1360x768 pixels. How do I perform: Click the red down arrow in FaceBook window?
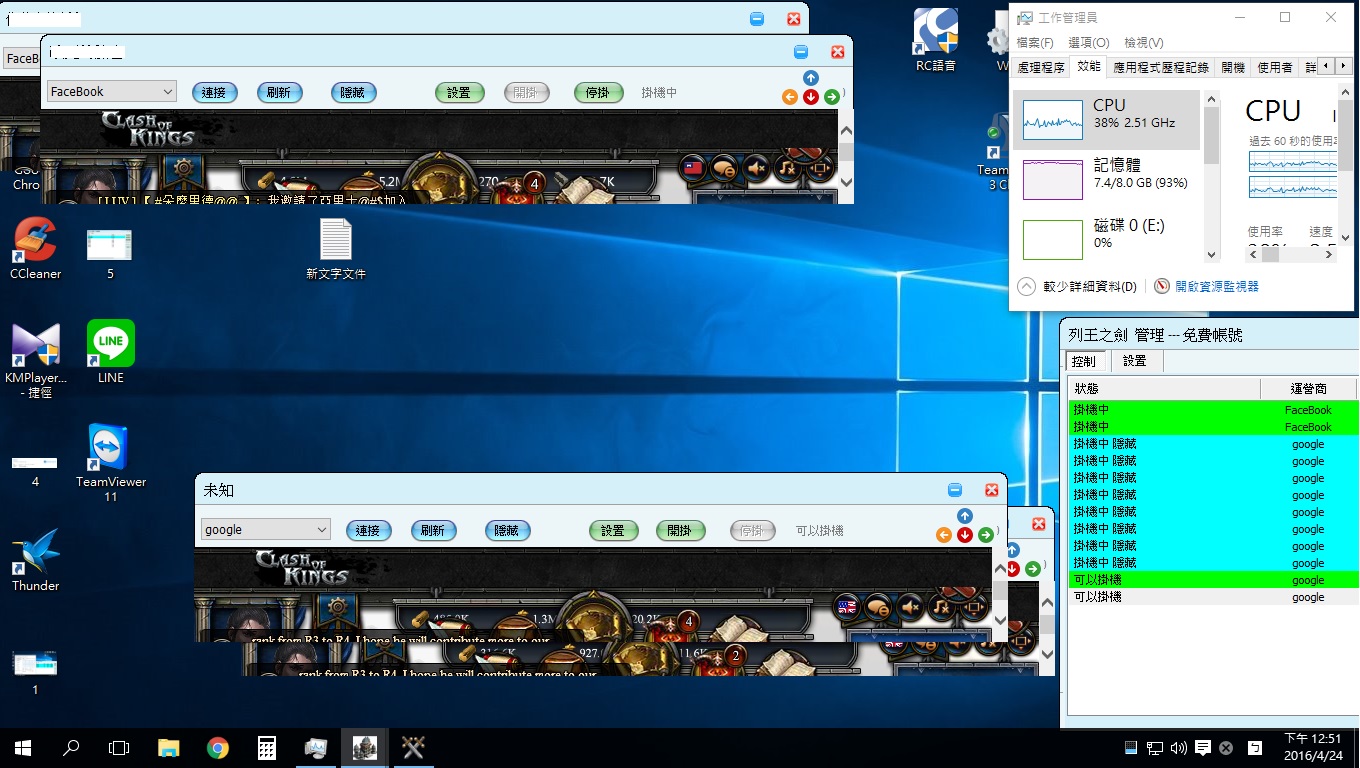[811, 97]
